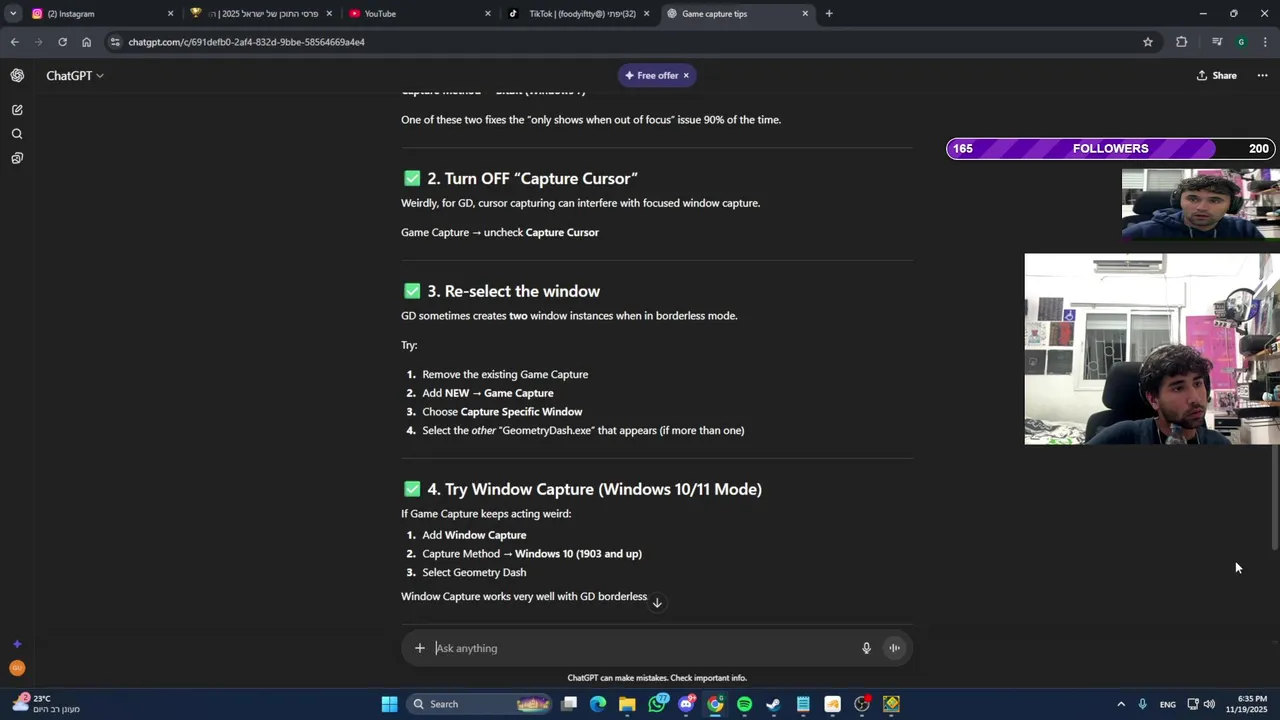
Task: Open the weather widget showing 23°C
Action: 46,704
